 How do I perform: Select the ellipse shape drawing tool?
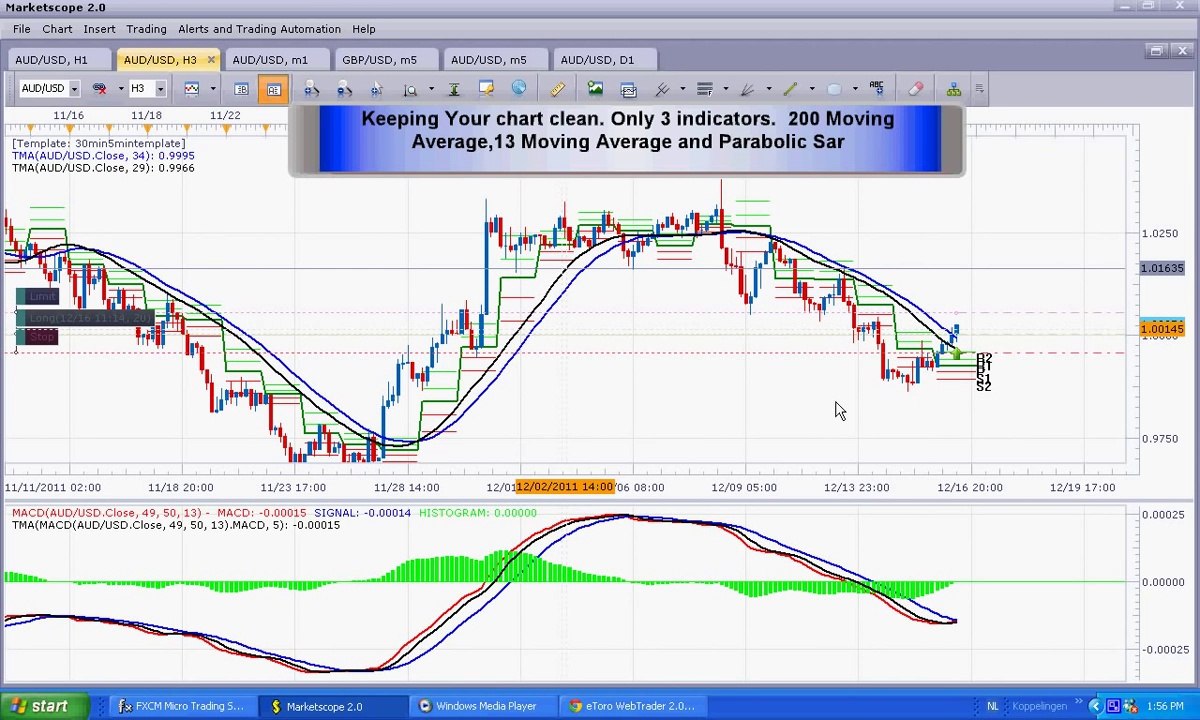(x=834, y=89)
